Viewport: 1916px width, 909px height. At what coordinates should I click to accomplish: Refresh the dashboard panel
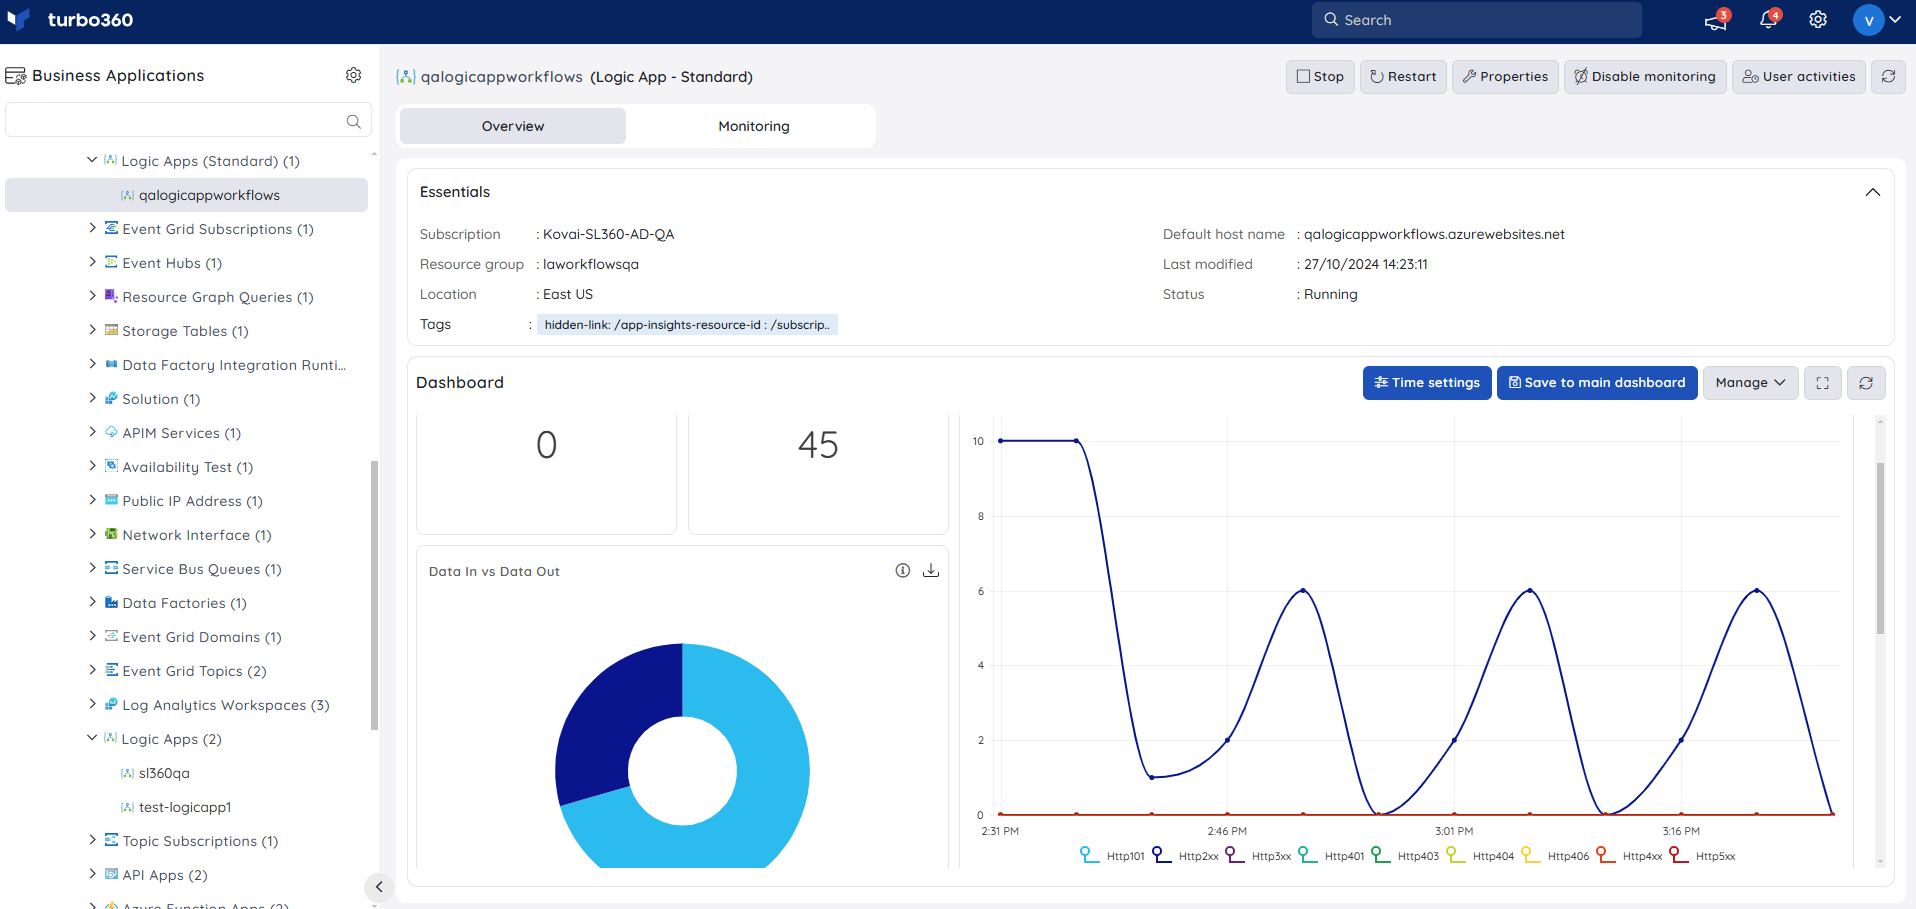click(x=1866, y=383)
